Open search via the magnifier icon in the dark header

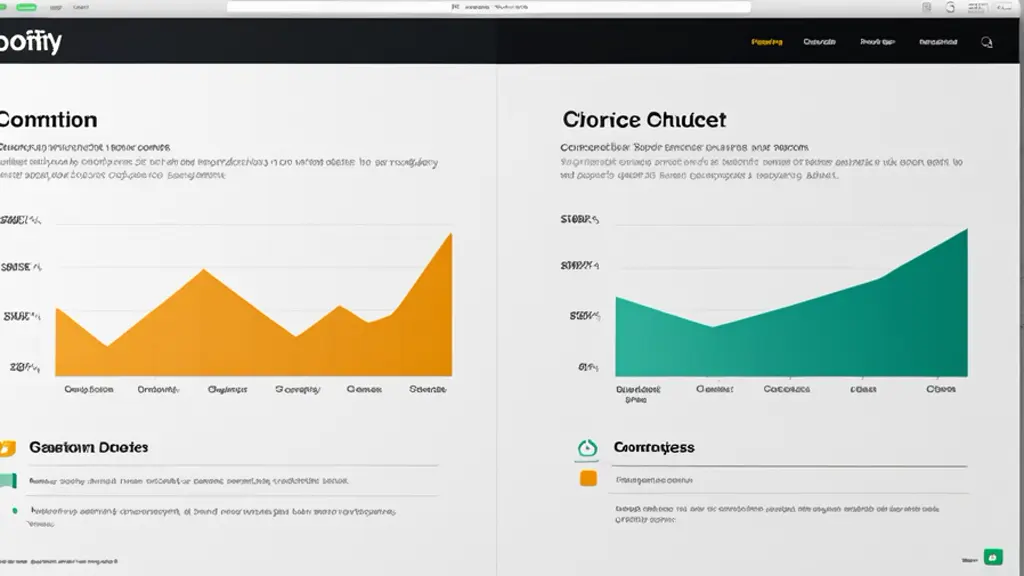(x=987, y=42)
